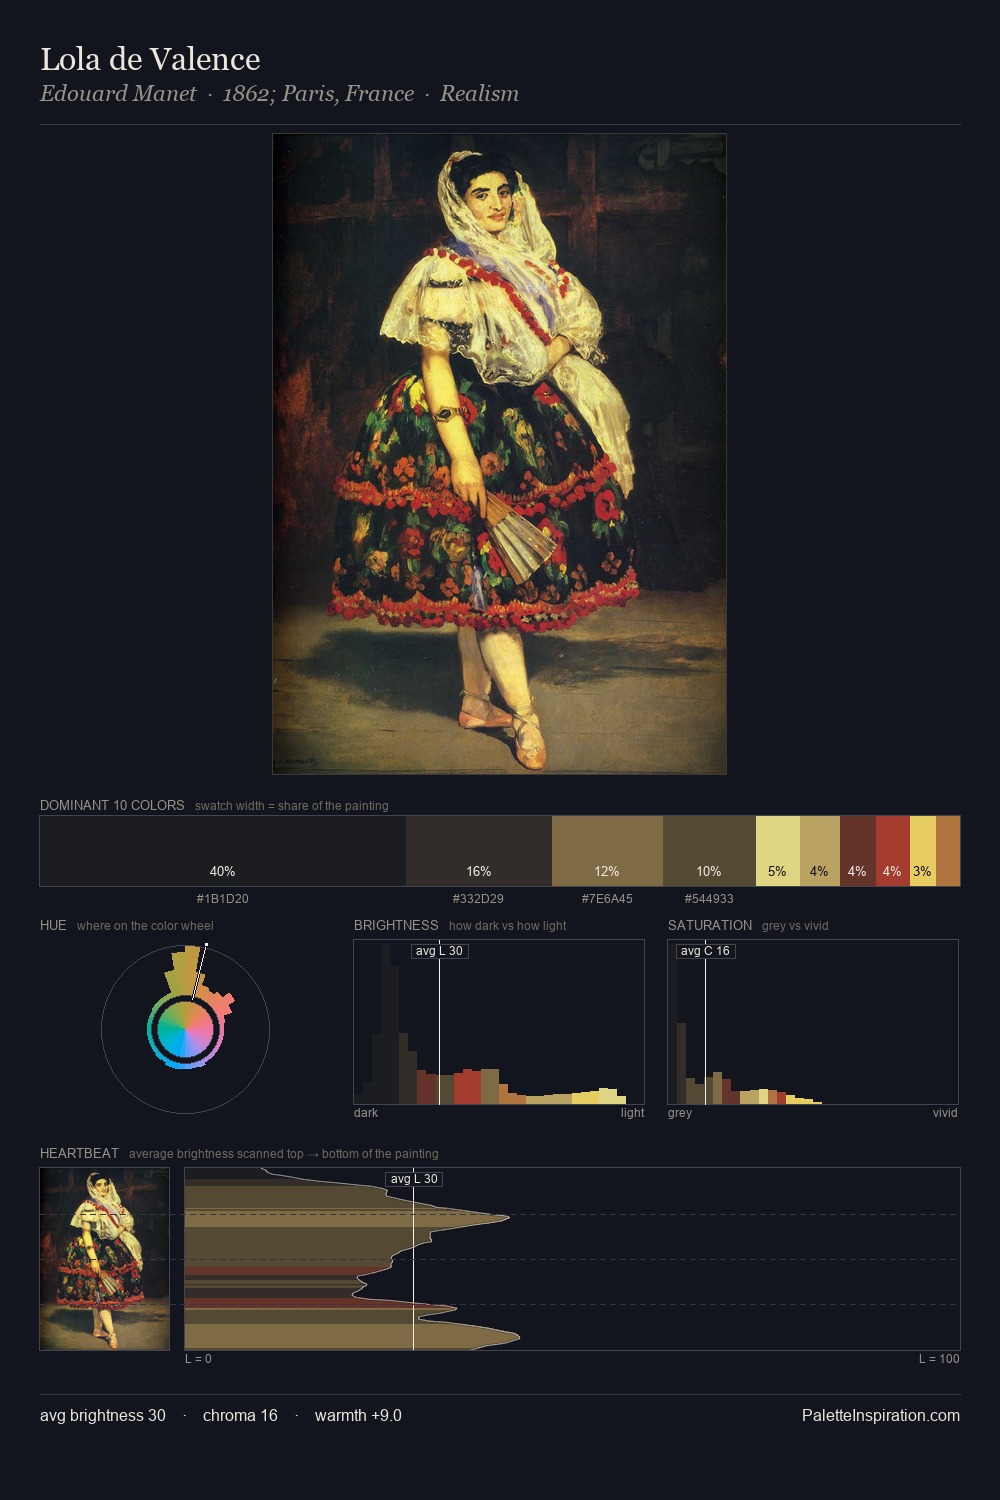Click the hex code "#7E6A45"
The image size is (1000, 1500).
pyautogui.click(x=607, y=899)
